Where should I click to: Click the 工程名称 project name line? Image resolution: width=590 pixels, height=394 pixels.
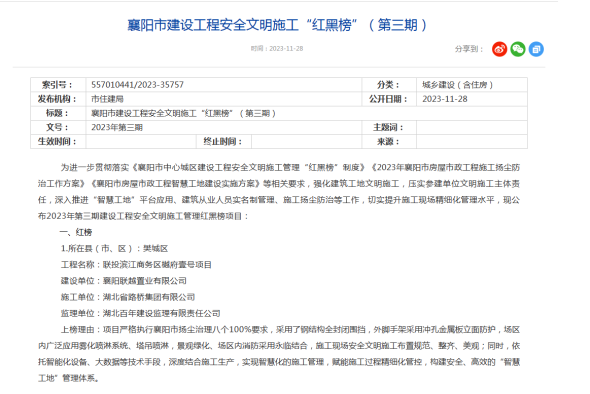[136, 265]
